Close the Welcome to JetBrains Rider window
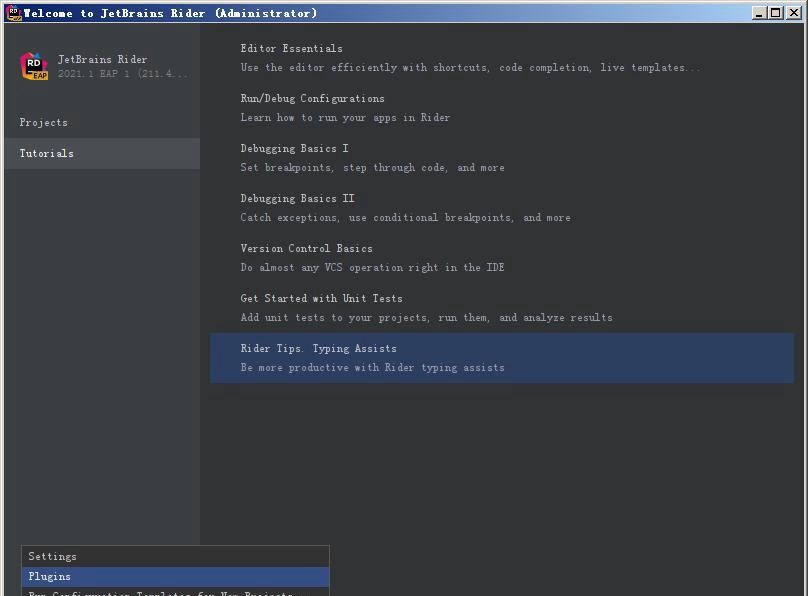Viewport: 808px width, 596px height. (x=794, y=13)
